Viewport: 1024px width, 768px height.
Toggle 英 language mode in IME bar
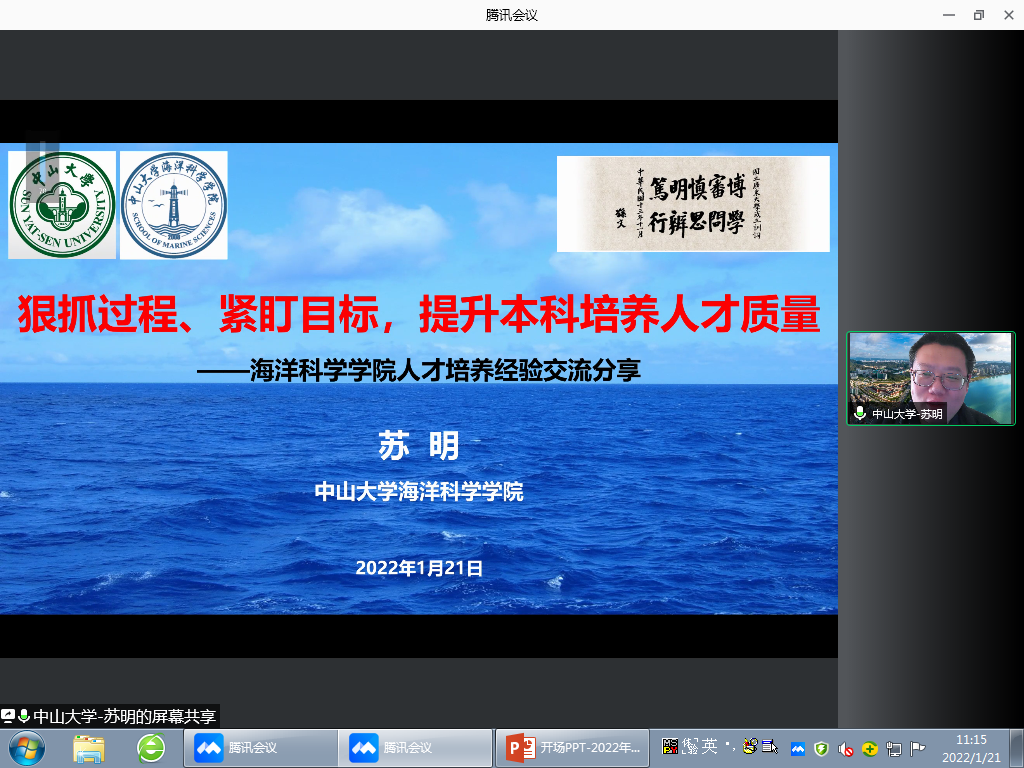(708, 746)
